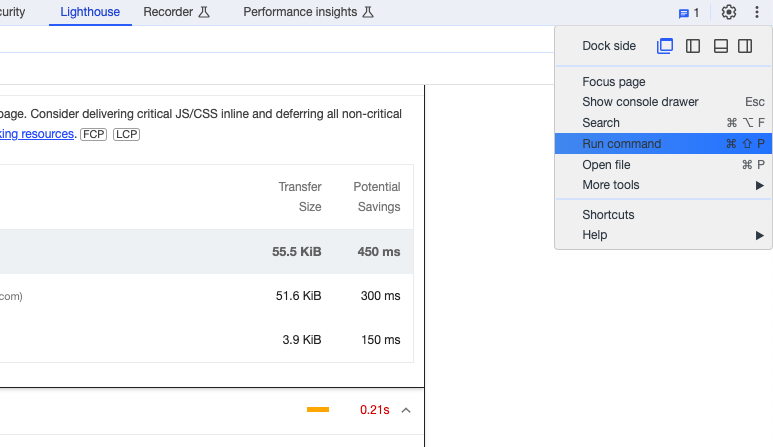Open DevTools settings gear
The height and width of the screenshot is (447, 773).
729,13
